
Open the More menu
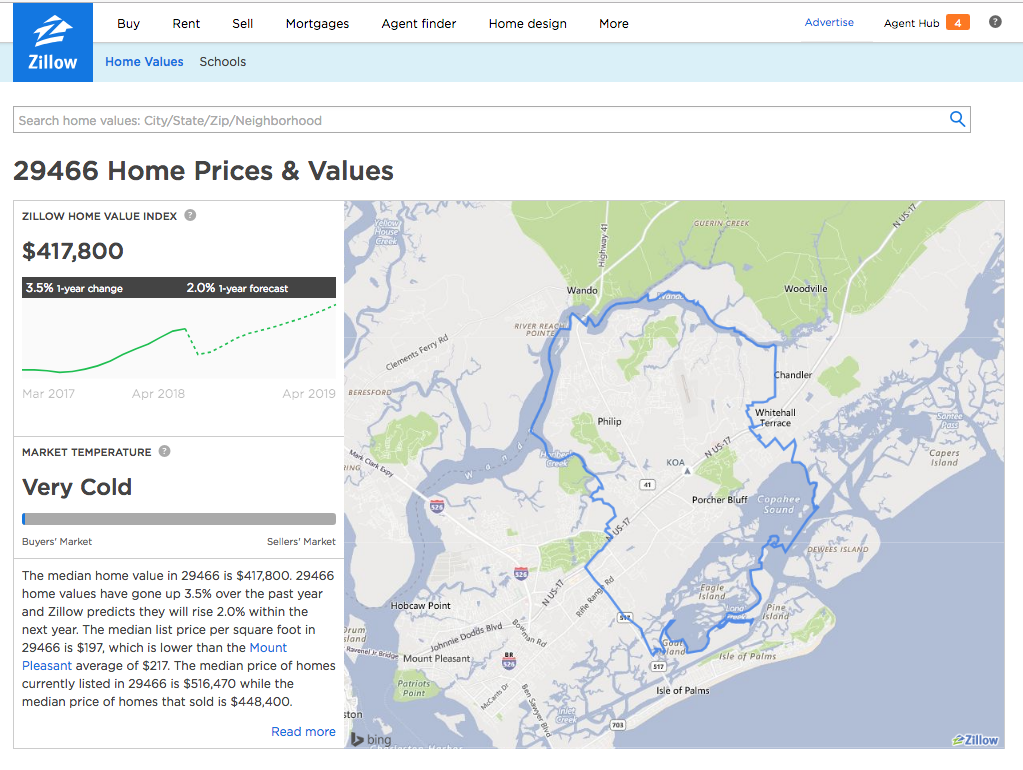[614, 23]
